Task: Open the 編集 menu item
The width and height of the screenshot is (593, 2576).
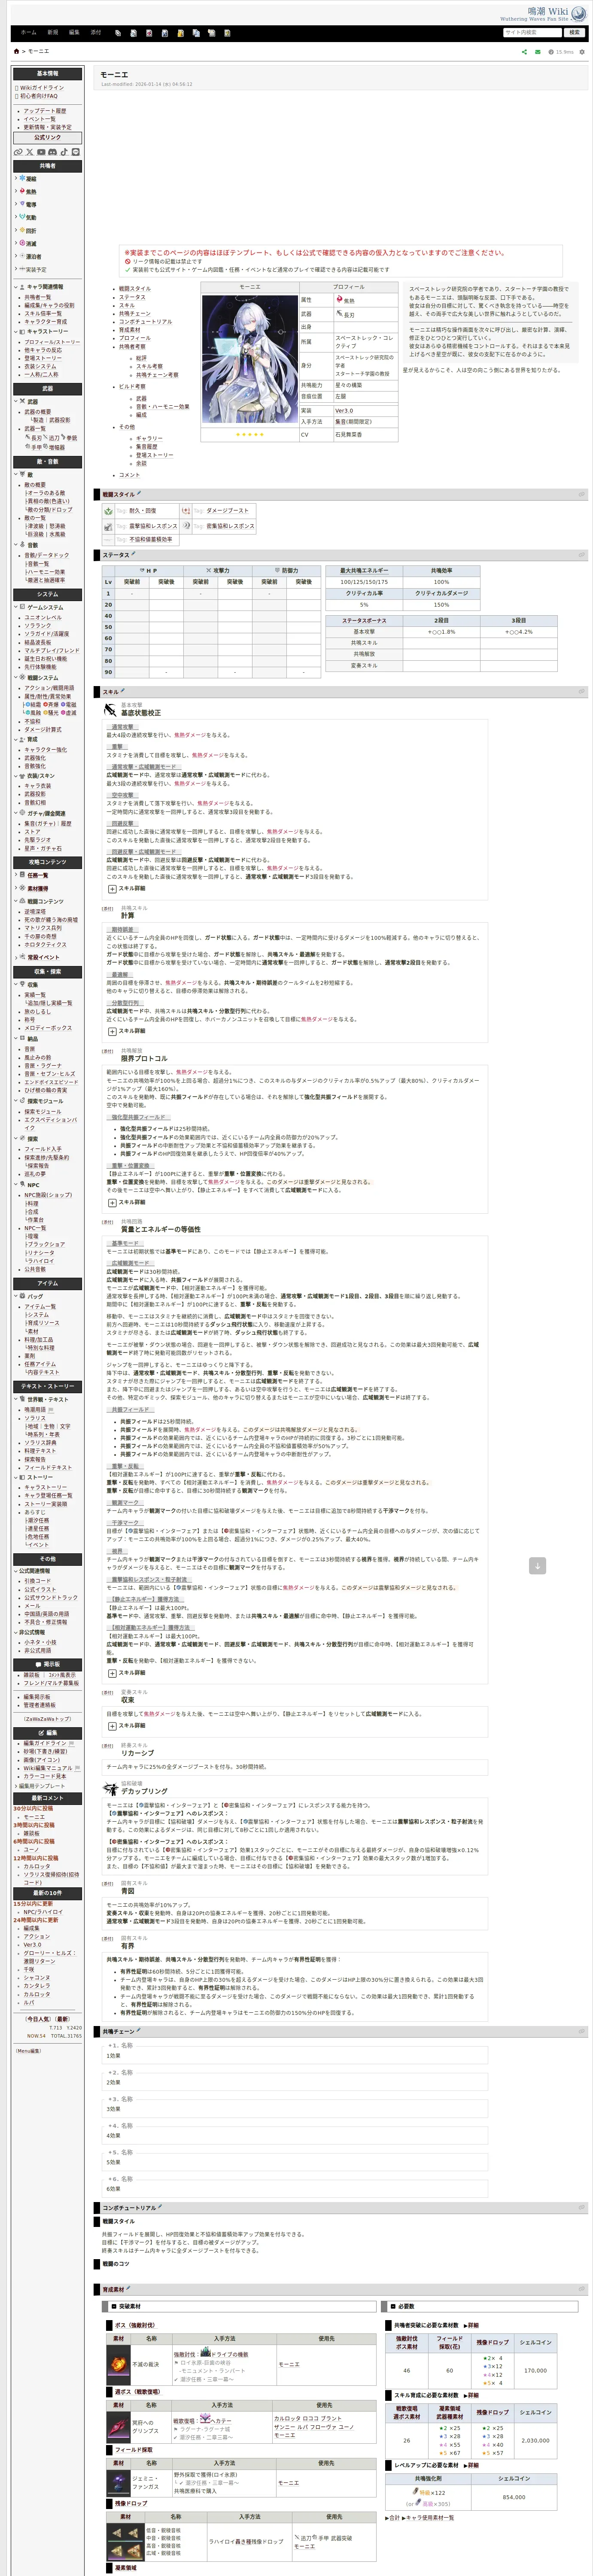Action: [74, 32]
